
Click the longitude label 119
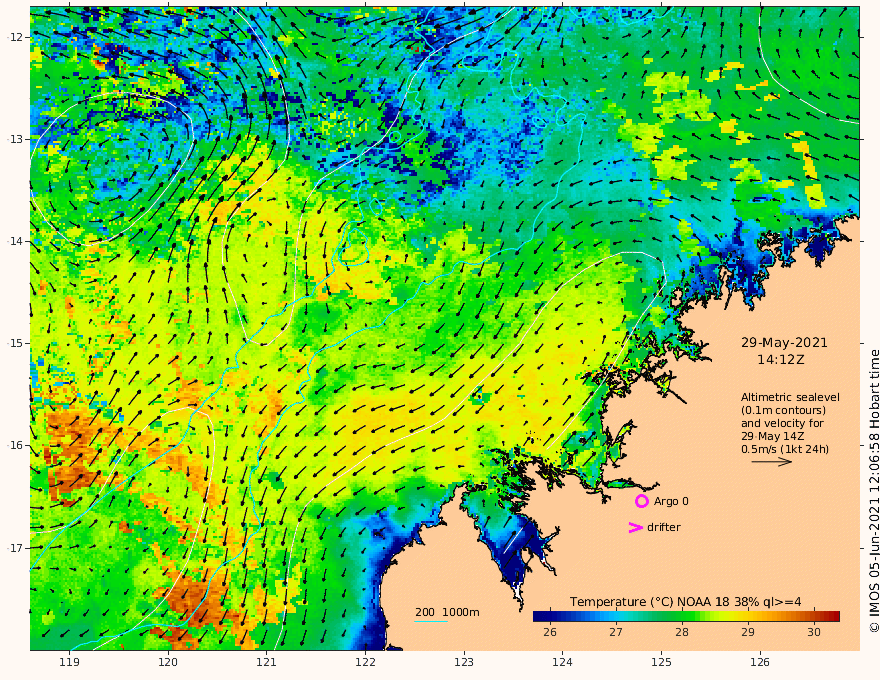69,663
